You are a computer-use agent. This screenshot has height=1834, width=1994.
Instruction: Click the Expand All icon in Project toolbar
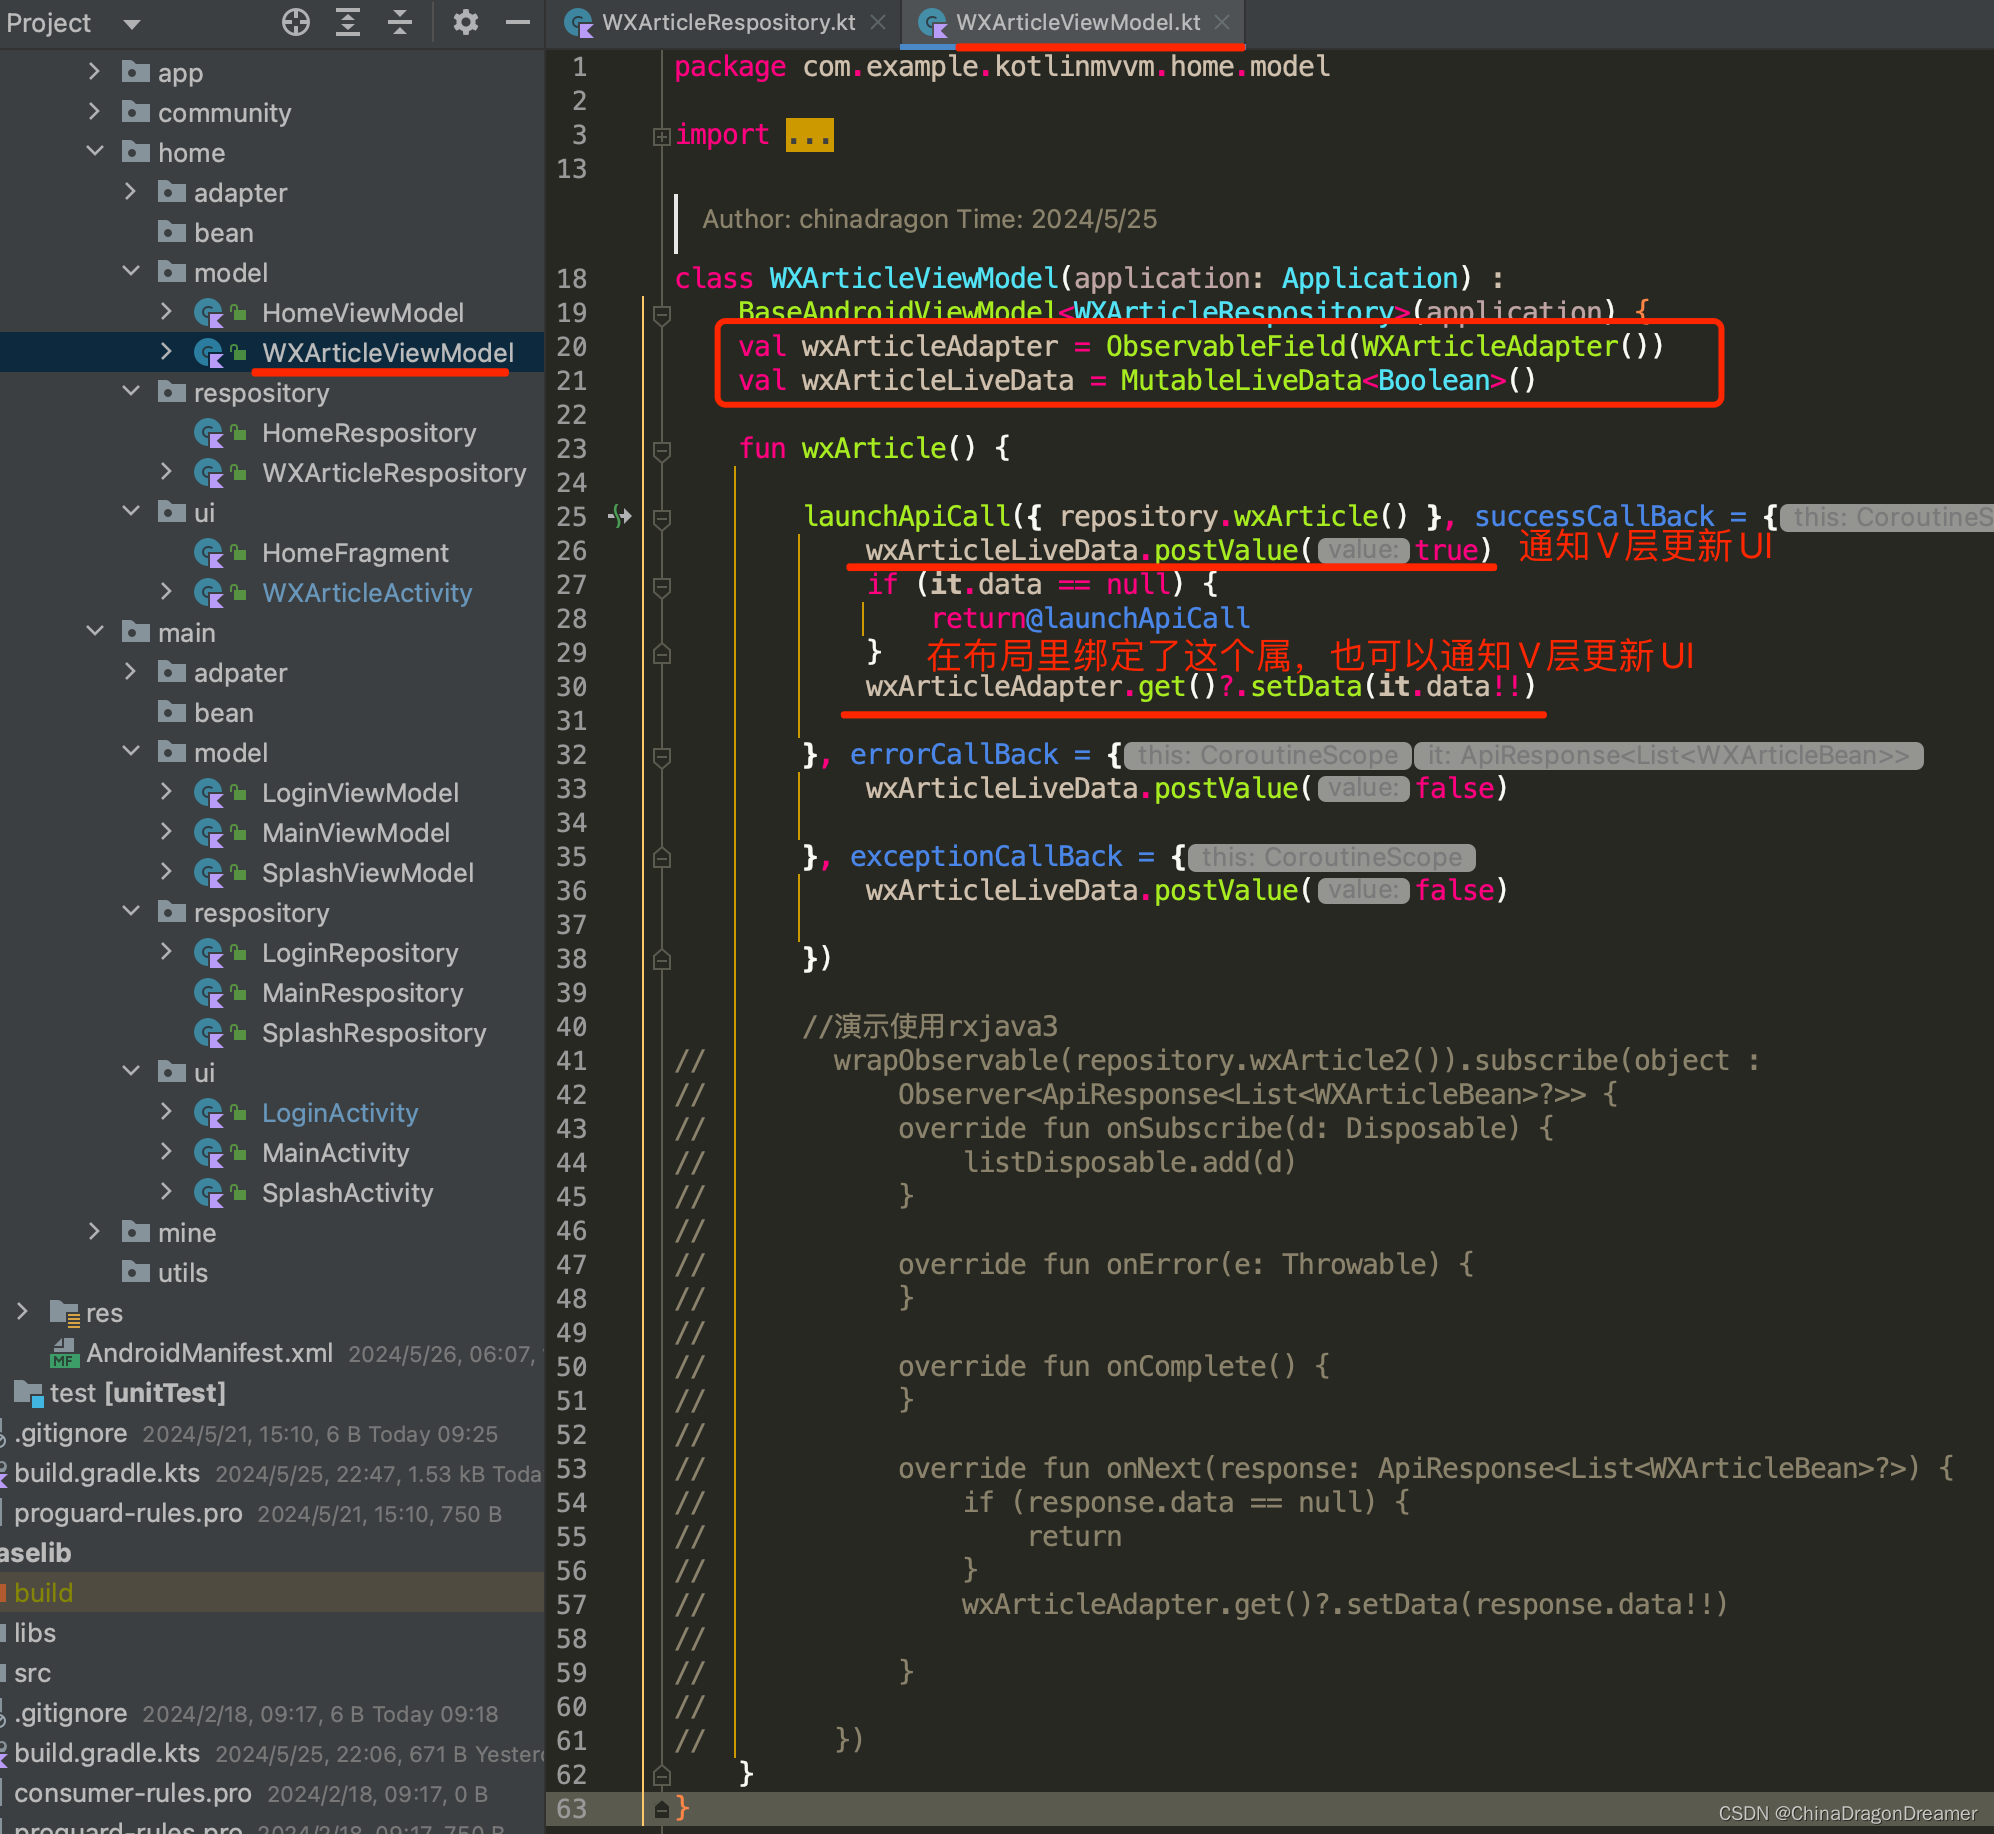pos(347,22)
